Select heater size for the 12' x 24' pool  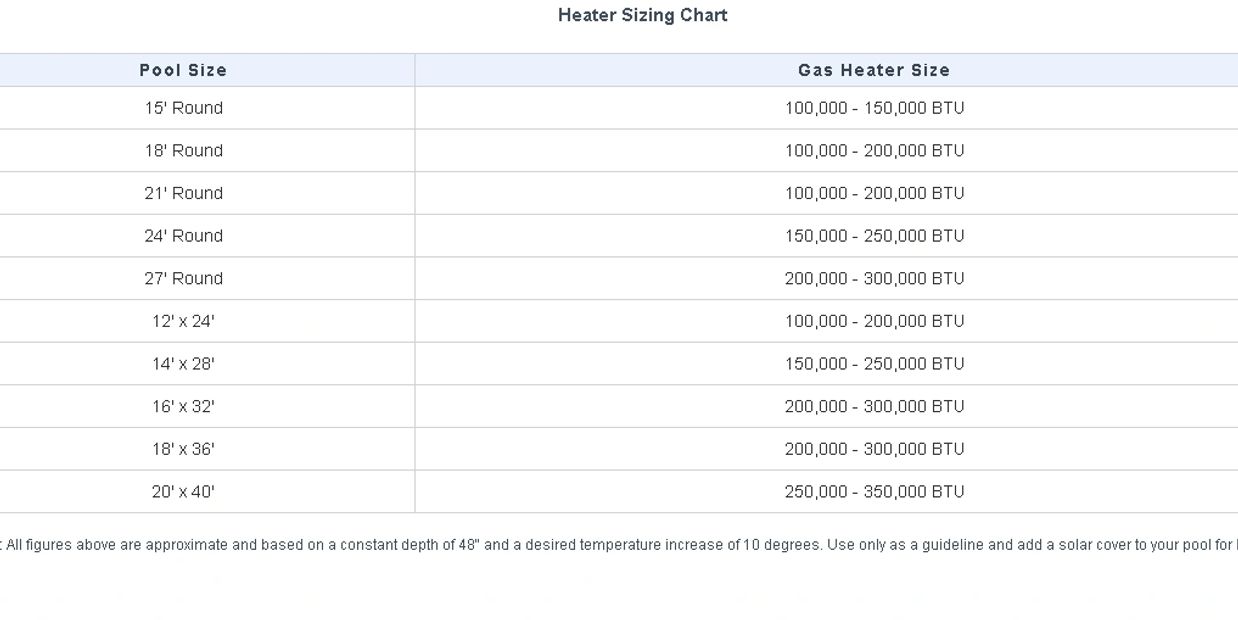[874, 321]
